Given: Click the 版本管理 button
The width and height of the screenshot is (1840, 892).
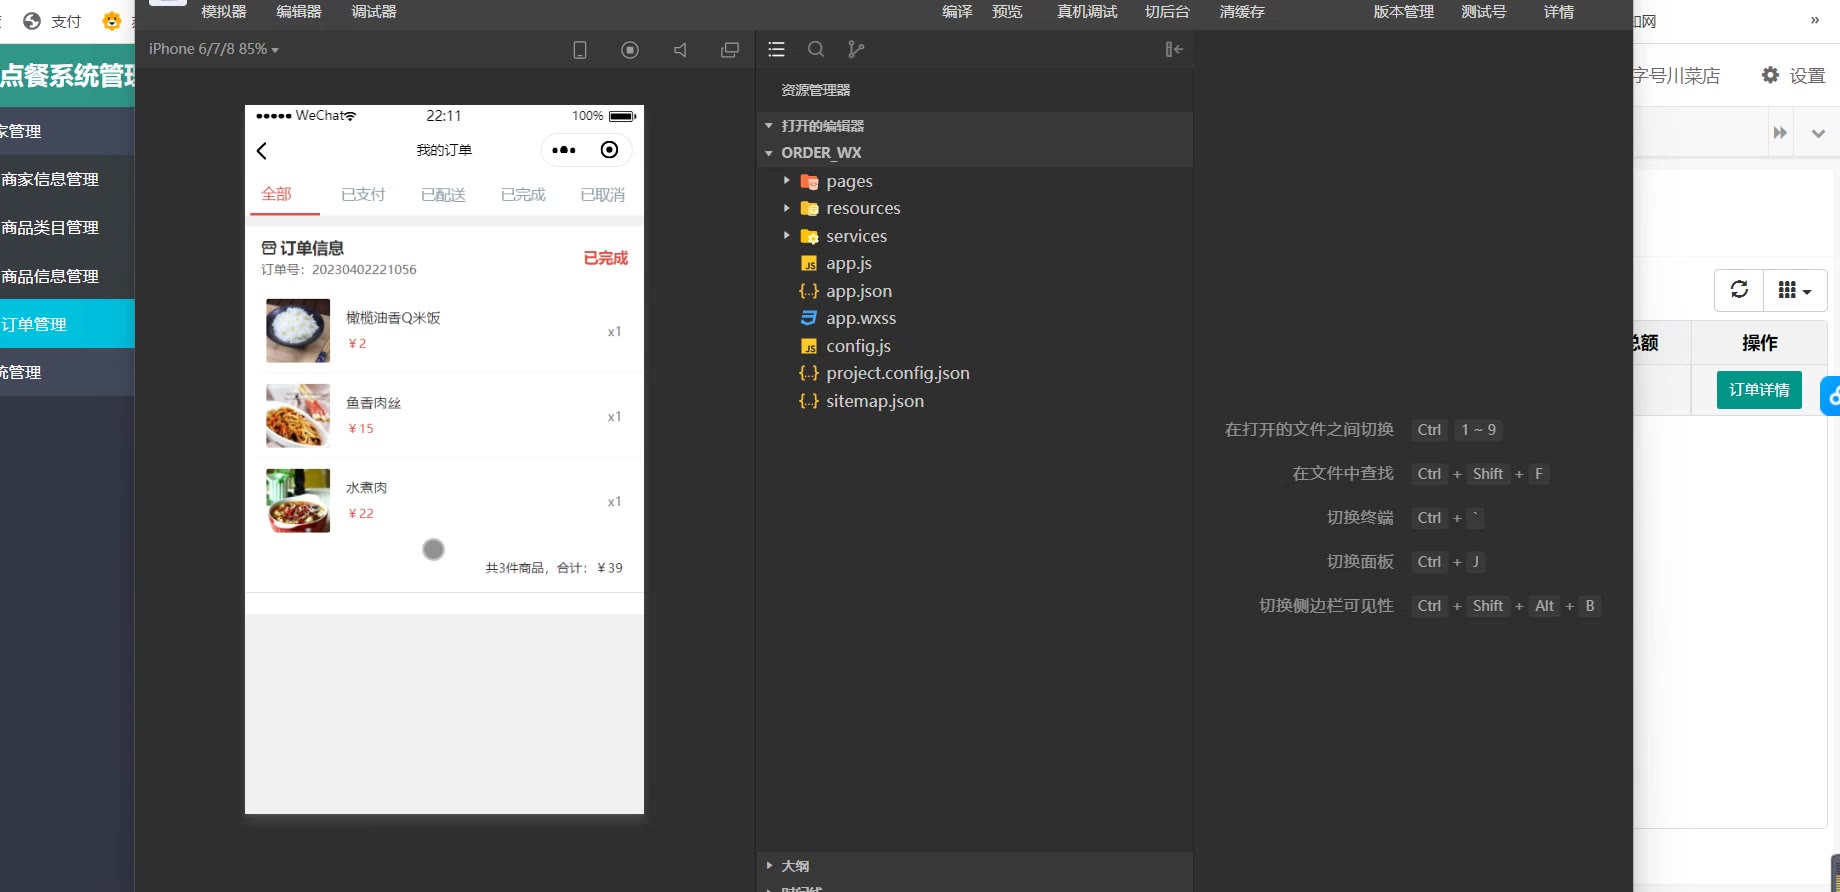Looking at the screenshot, I should (1403, 11).
